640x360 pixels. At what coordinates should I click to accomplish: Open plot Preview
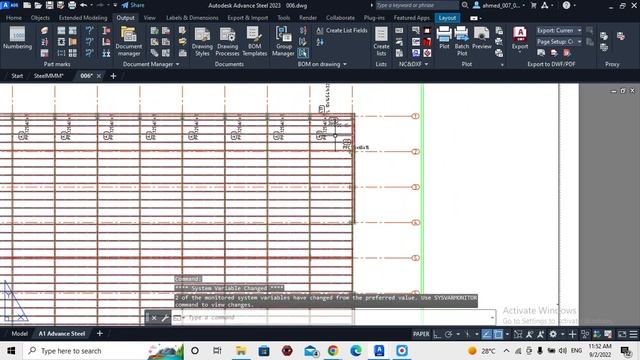click(x=482, y=38)
